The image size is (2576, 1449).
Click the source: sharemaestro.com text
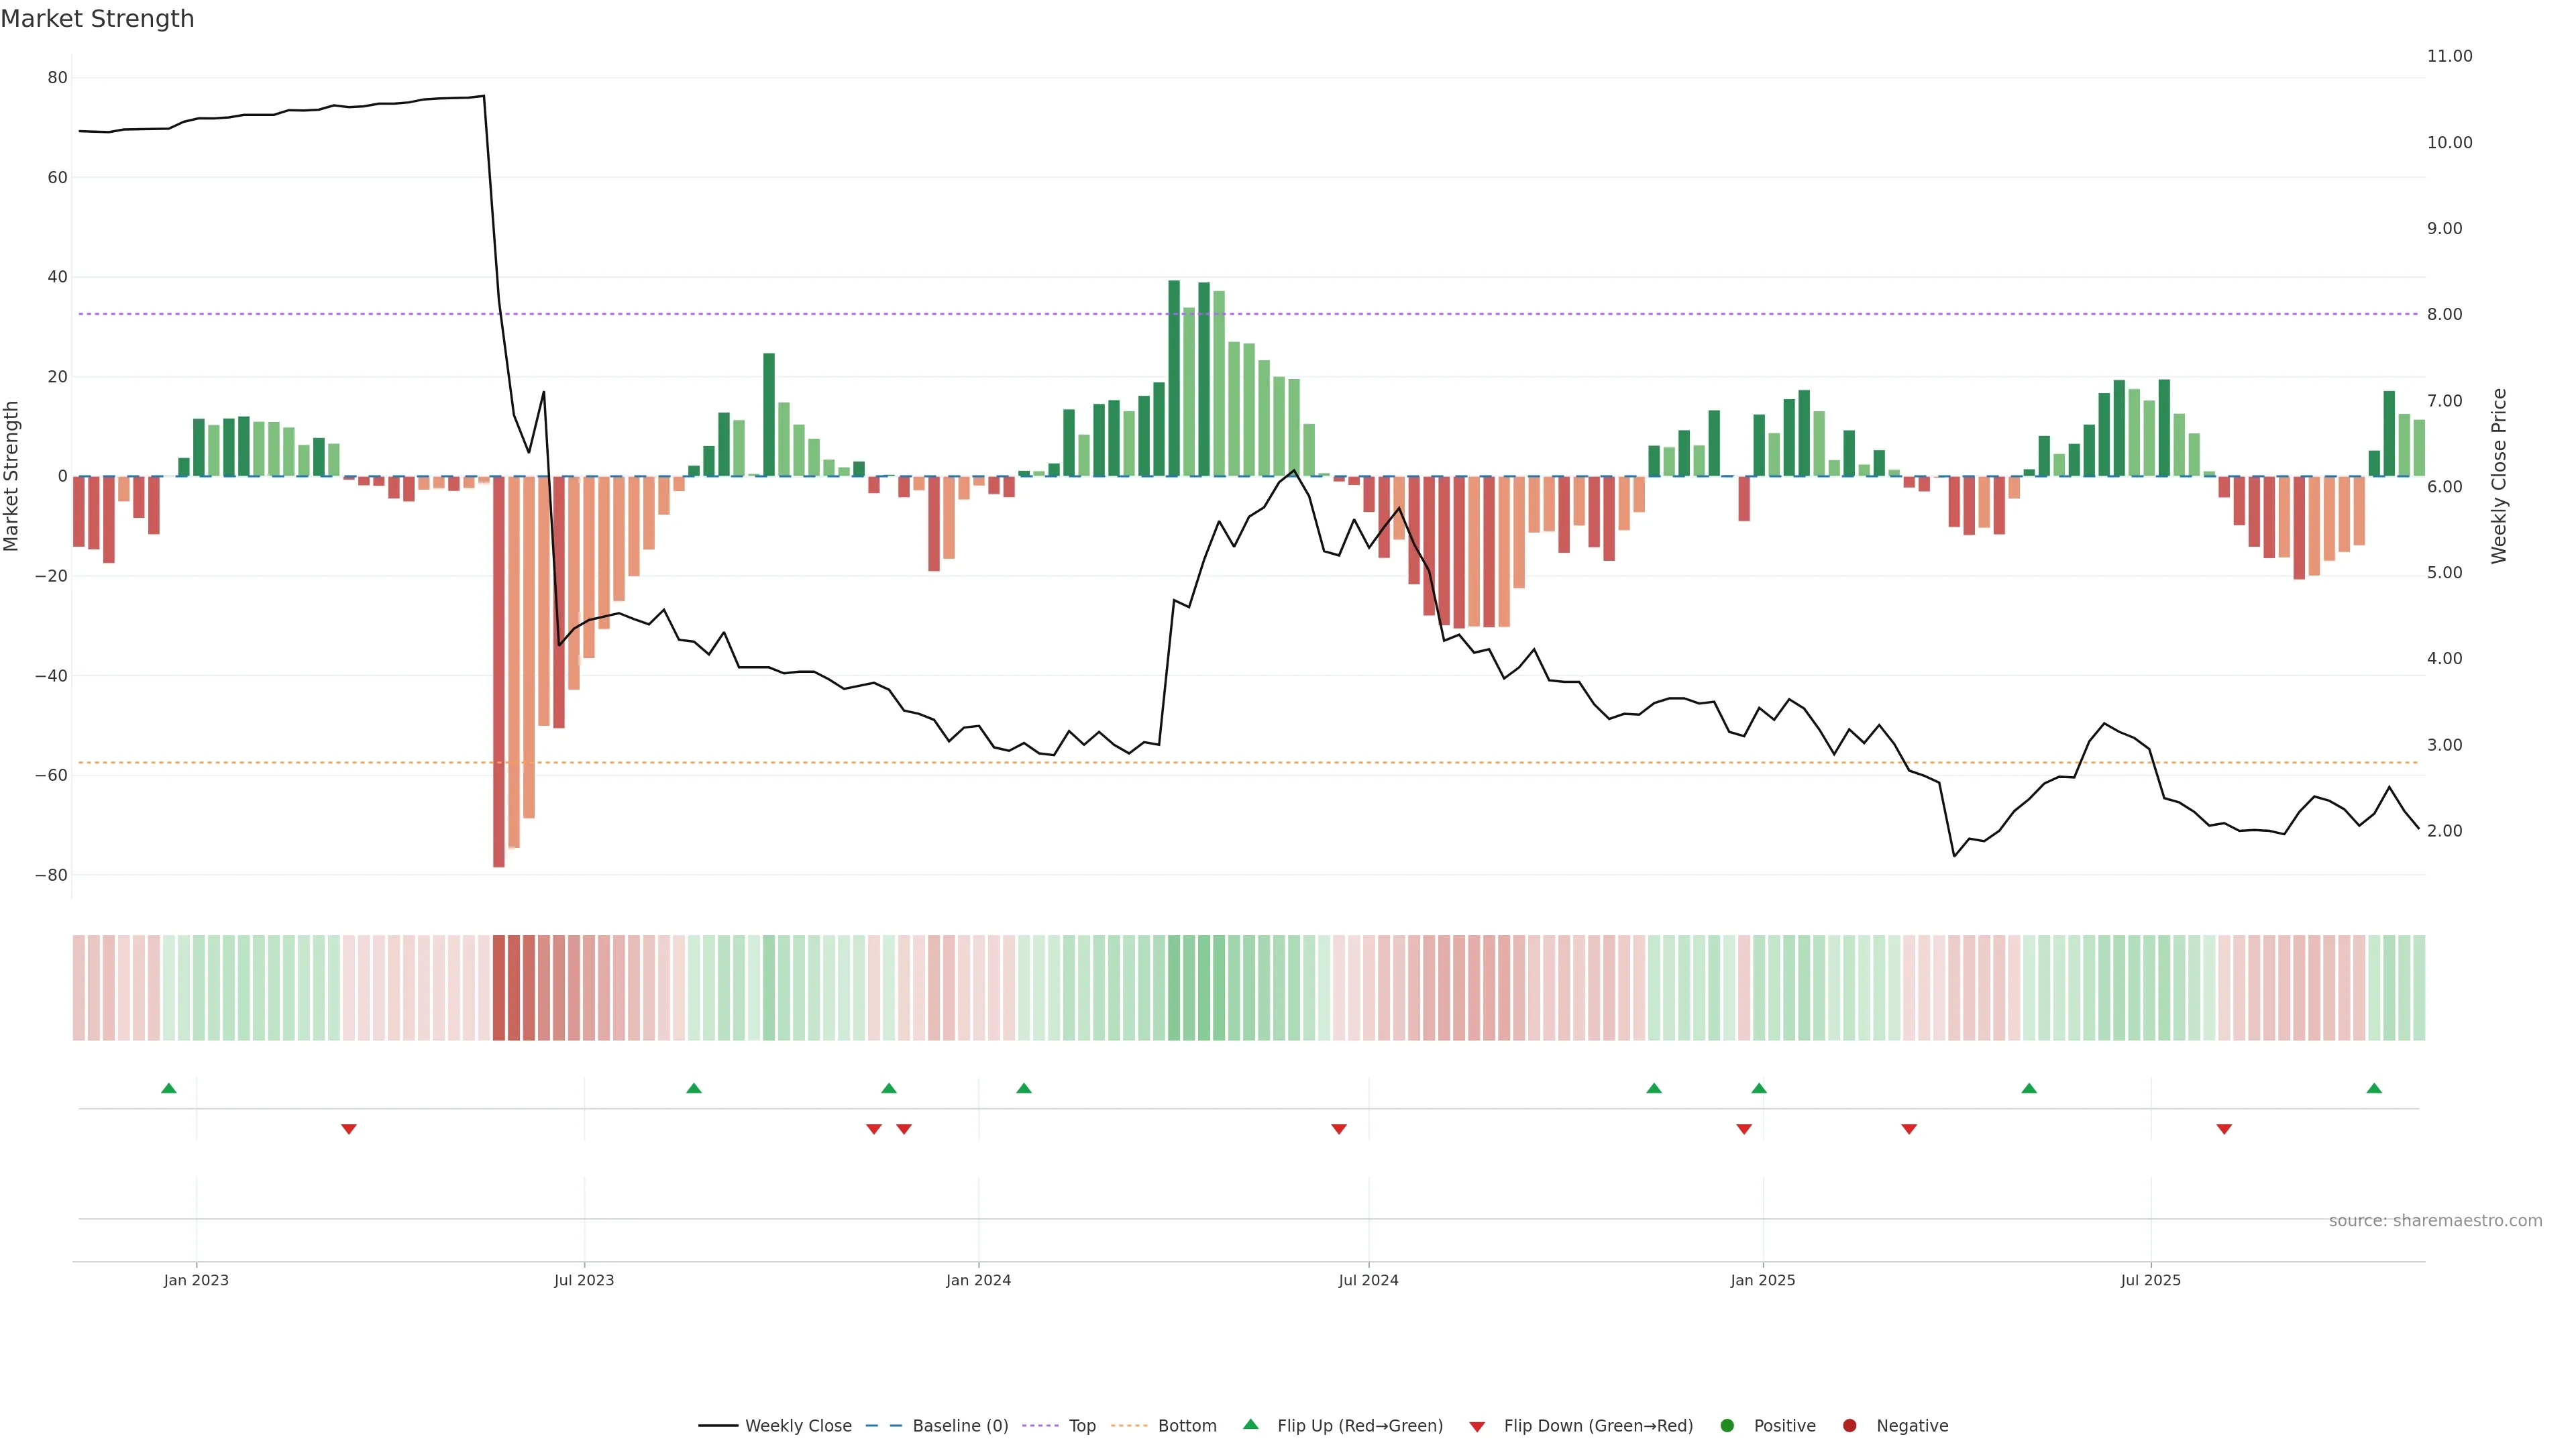tap(2435, 1221)
